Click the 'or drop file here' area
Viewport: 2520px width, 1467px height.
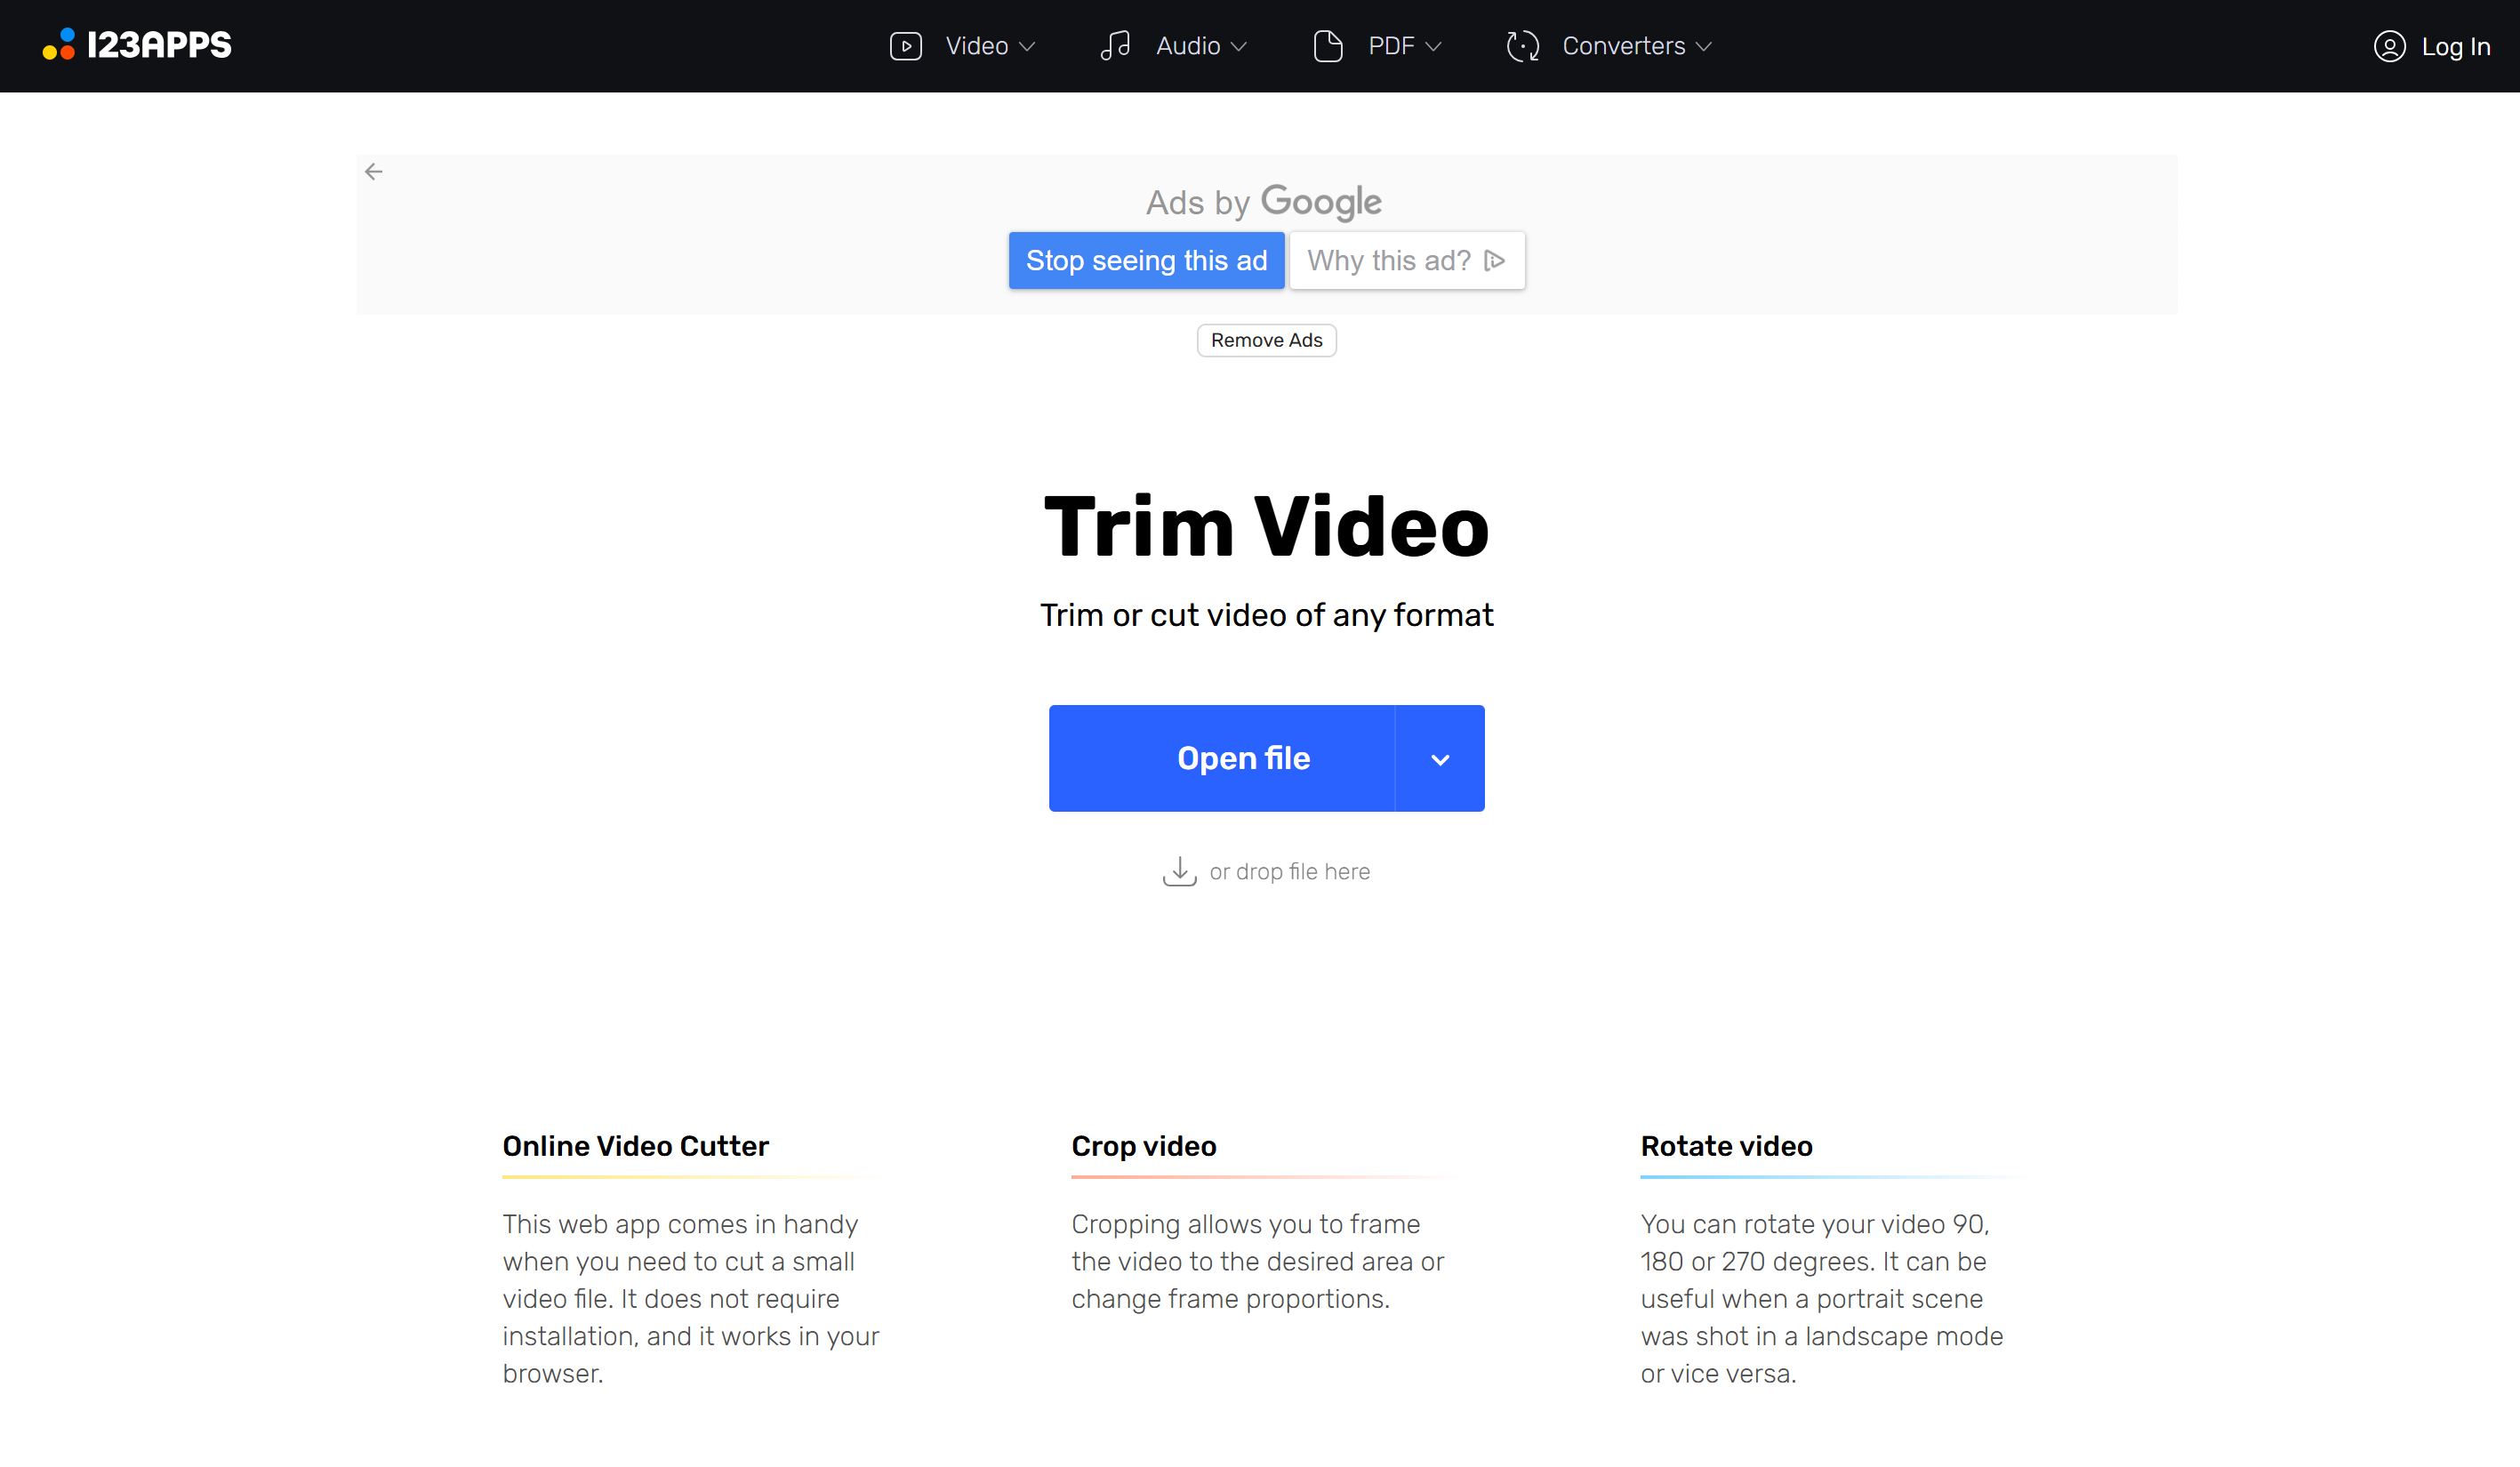point(1290,871)
